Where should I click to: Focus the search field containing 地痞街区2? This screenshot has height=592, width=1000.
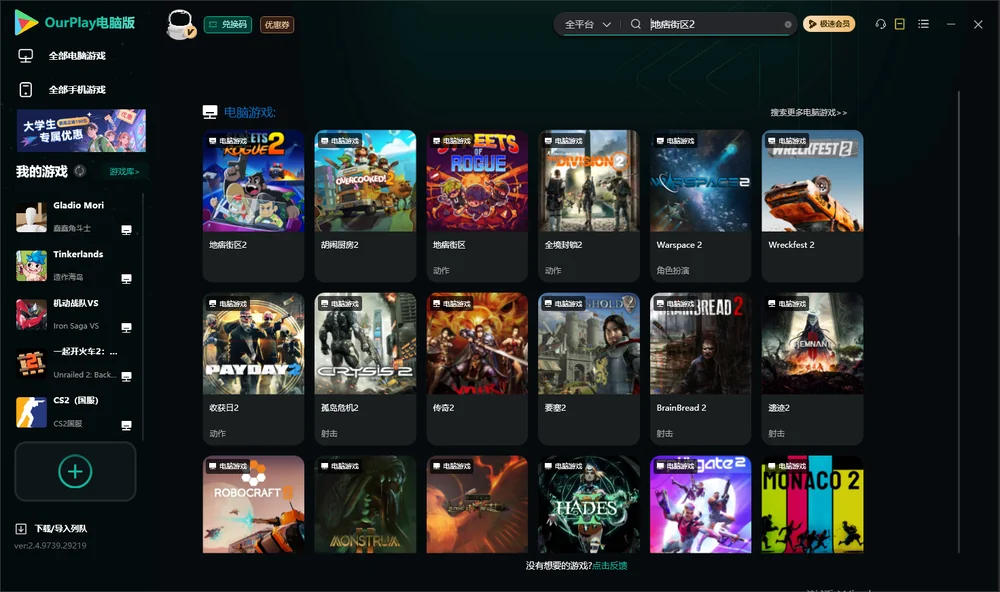coord(714,24)
